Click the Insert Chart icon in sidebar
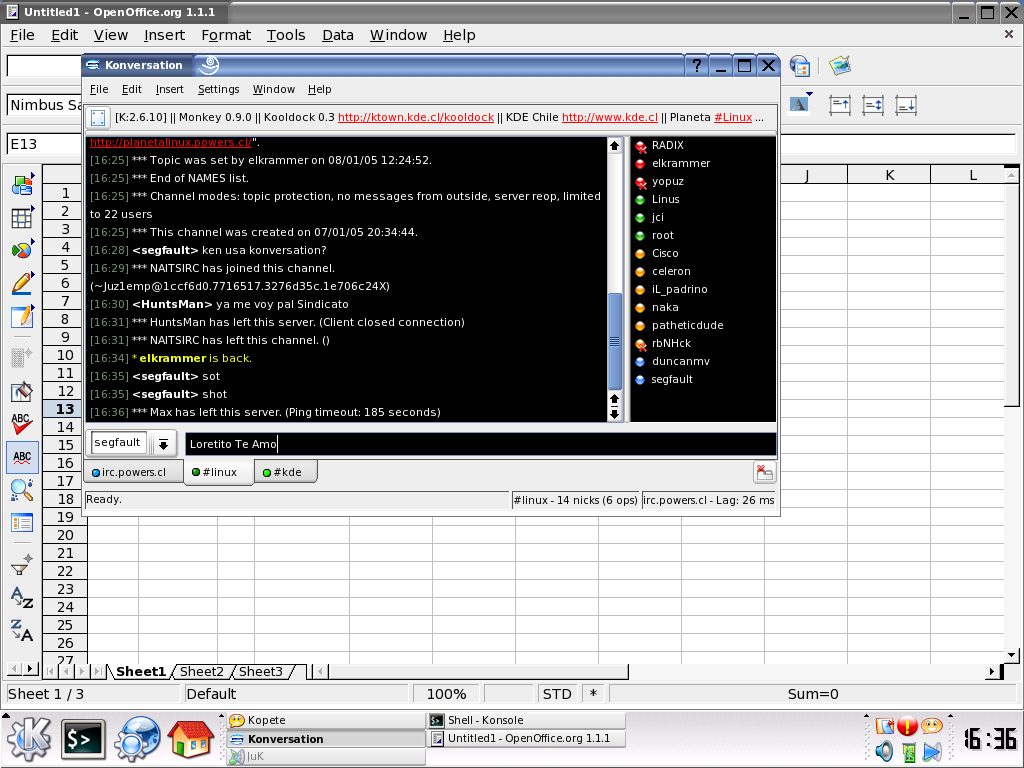Viewport: 1024px width, 768px height. point(22,250)
